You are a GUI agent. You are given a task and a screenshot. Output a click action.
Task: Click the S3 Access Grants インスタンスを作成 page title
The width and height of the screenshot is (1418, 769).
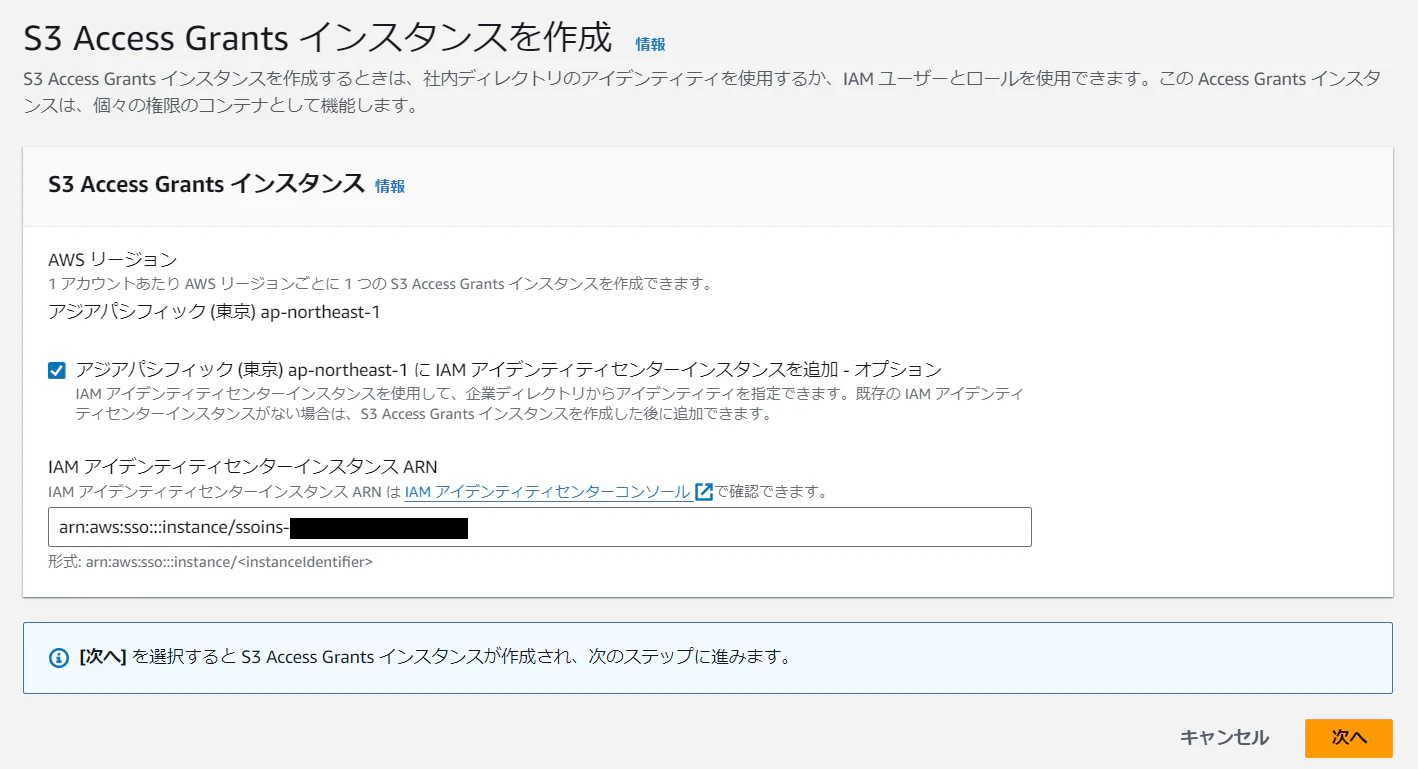(317, 38)
